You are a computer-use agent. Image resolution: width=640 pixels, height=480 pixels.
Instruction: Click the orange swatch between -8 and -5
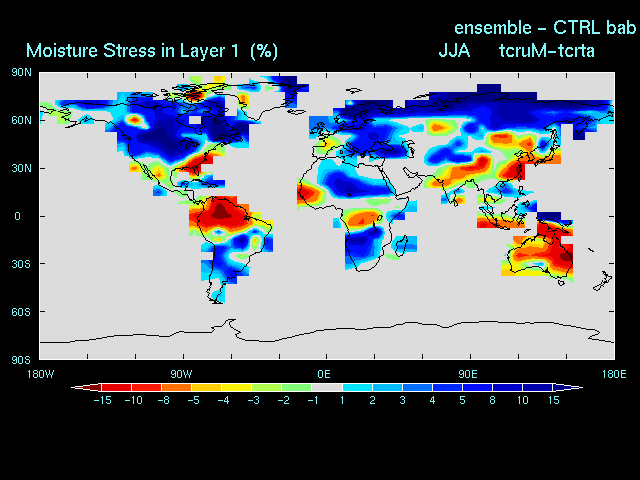(177, 387)
